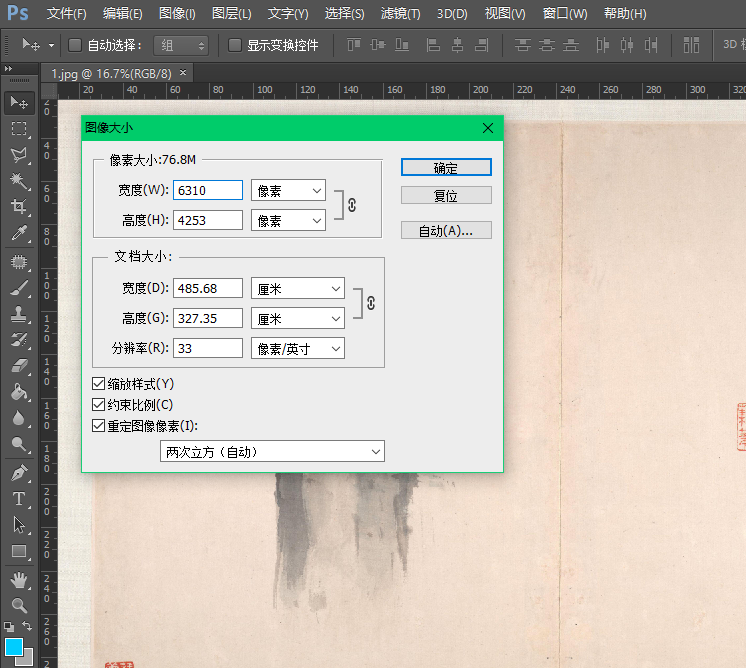Open the 图像(I) menu
The width and height of the screenshot is (746, 668).
coord(177,13)
